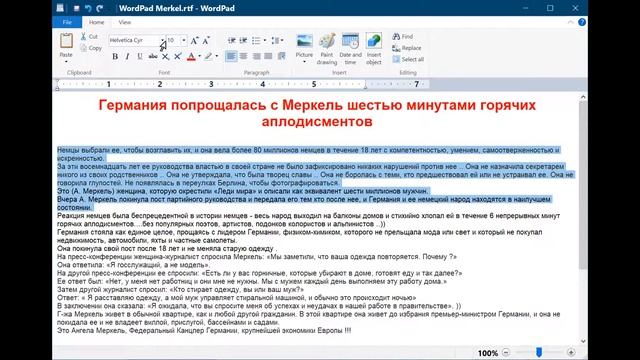Viewport: 640px width, 360px height.
Task: Redo the last action
Action: point(100,8)
